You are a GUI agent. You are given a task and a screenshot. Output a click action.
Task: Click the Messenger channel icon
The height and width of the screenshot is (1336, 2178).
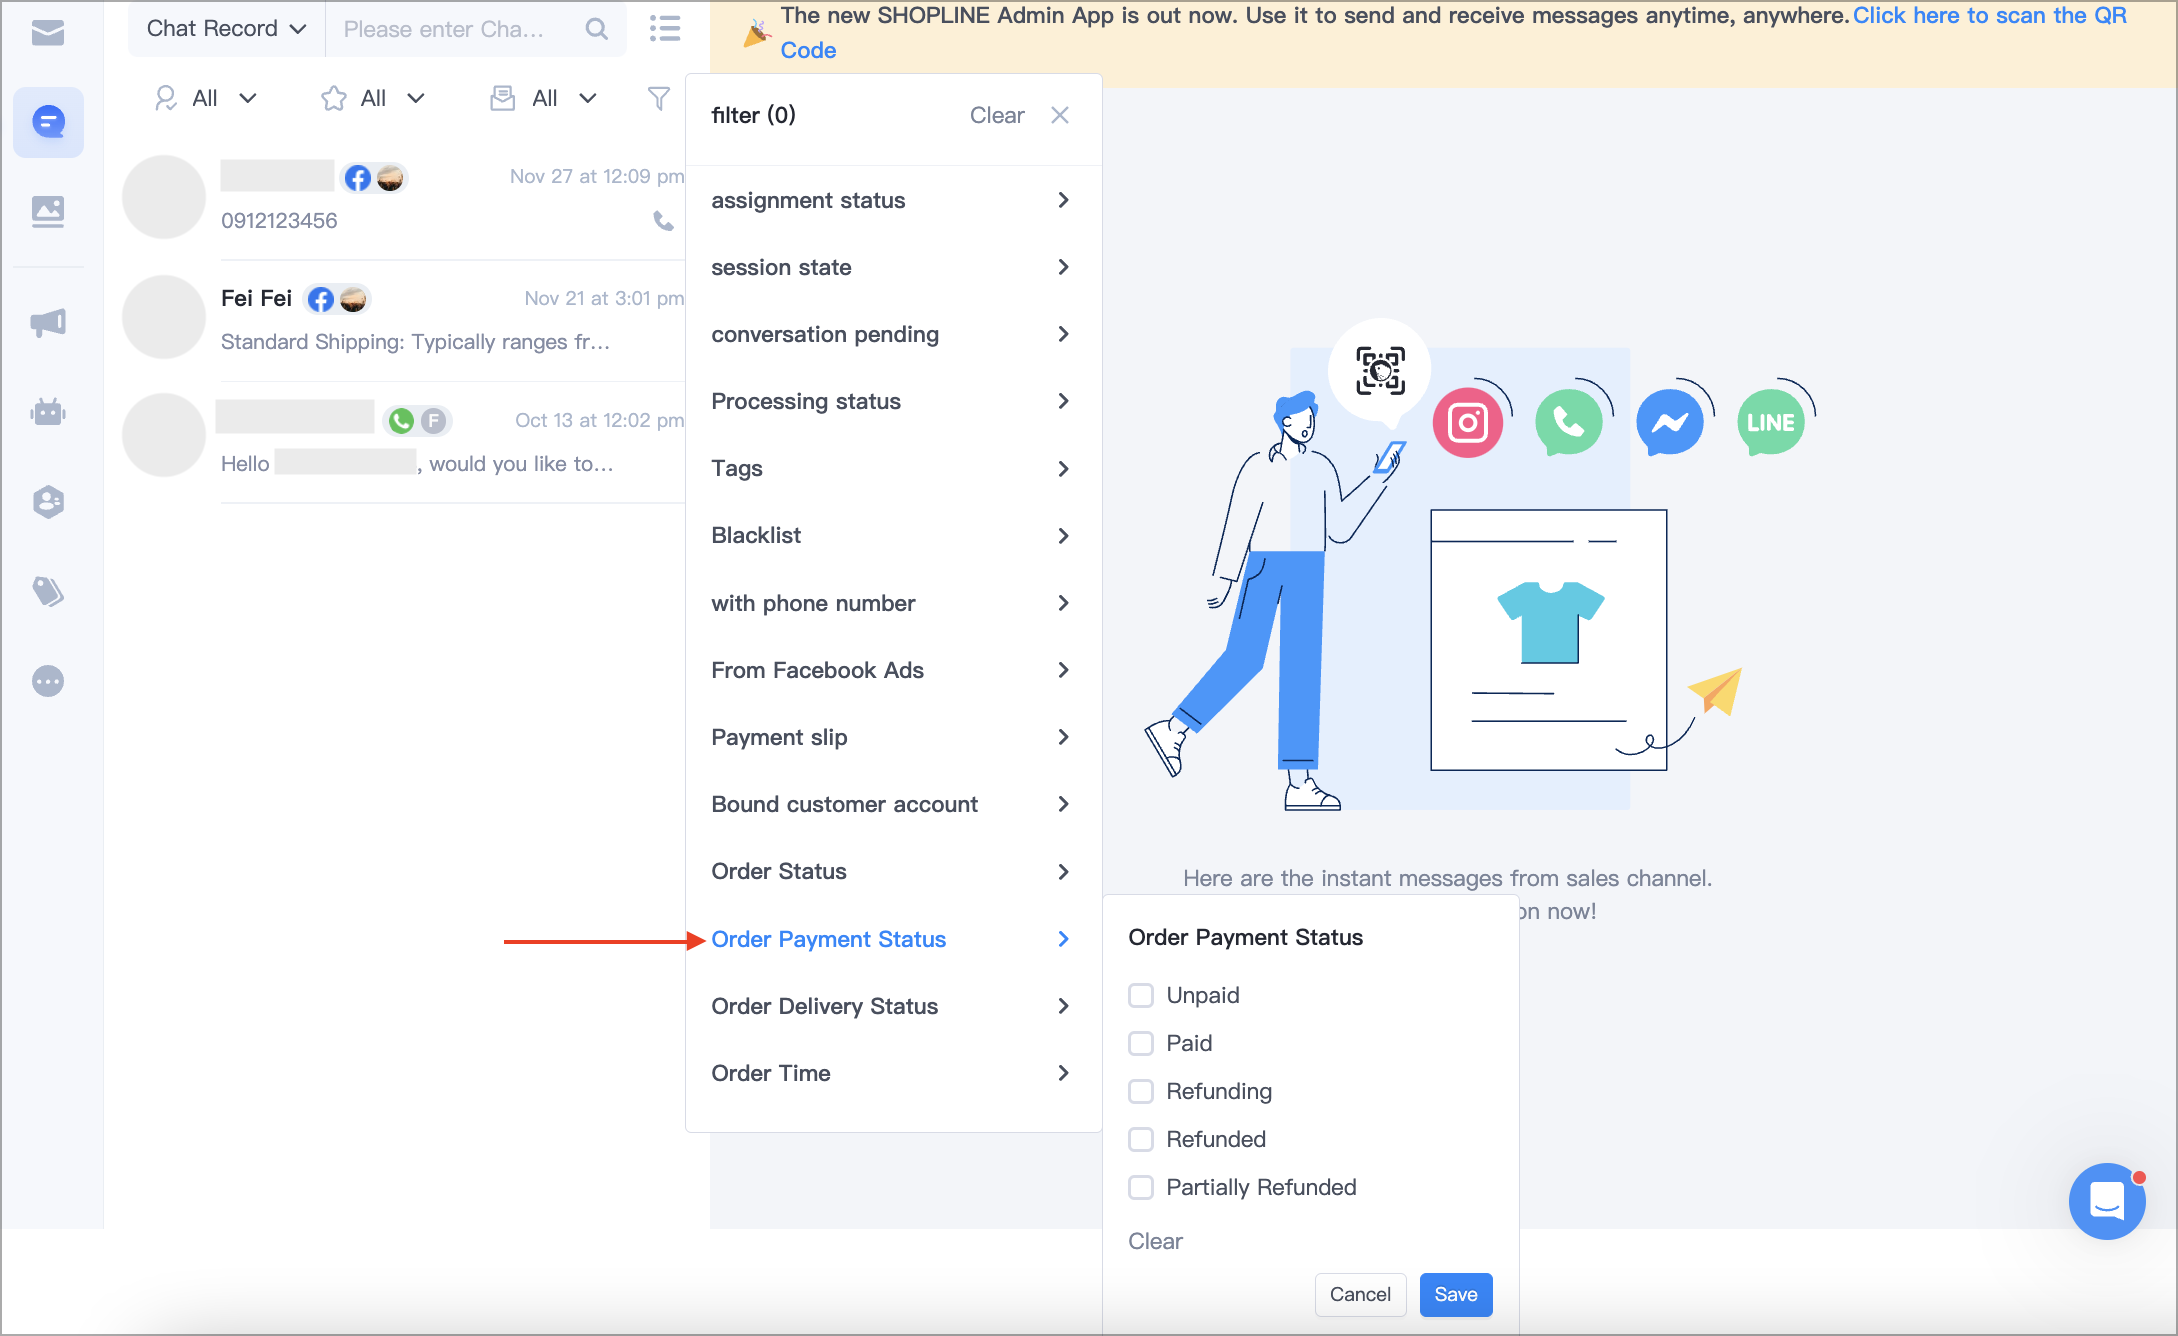pyautogui.click(x=1670, y=423)
